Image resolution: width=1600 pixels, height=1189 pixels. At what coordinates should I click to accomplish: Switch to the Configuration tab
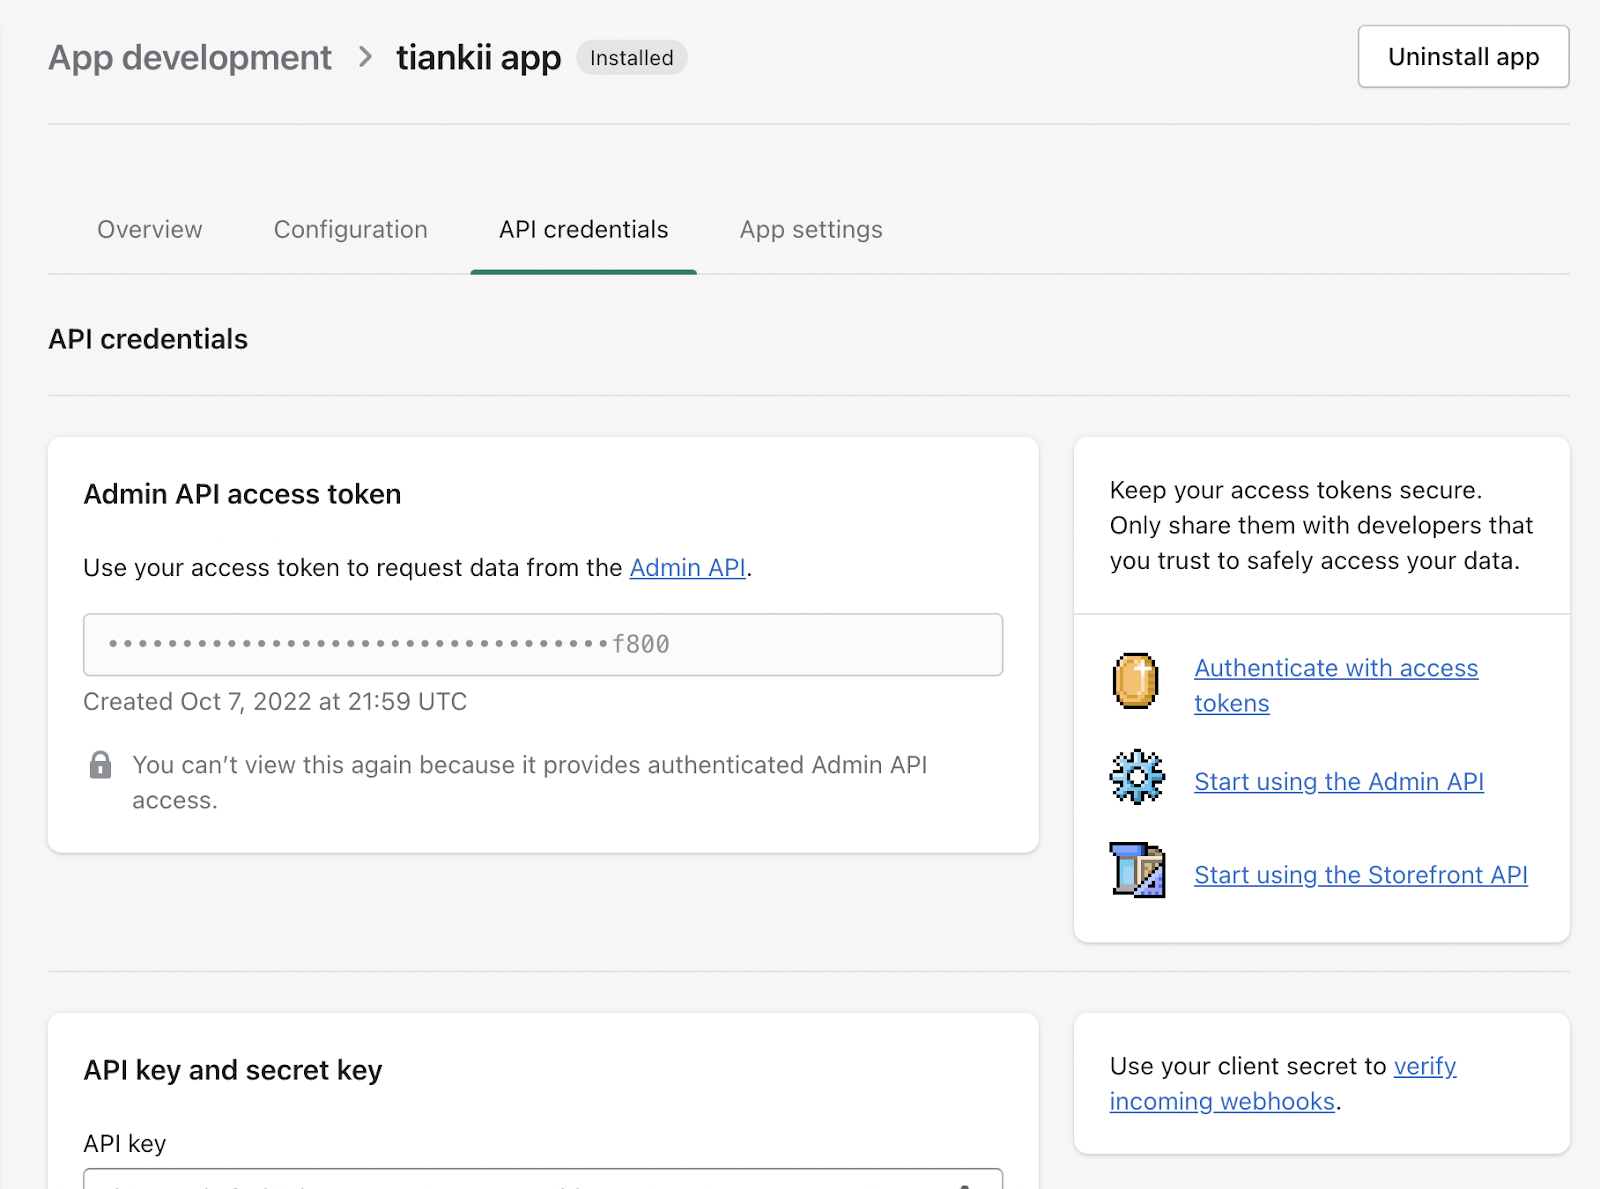pos(351,229)
